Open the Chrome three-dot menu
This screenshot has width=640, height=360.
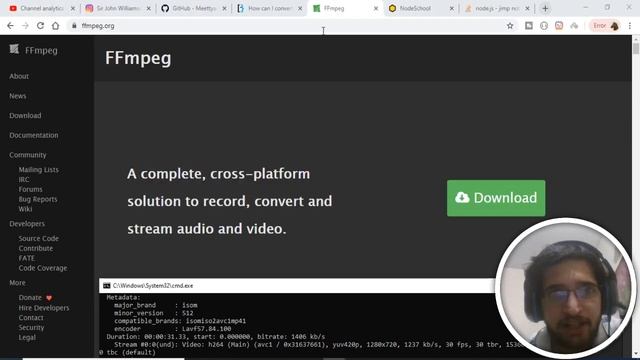(x=630, y=26)
